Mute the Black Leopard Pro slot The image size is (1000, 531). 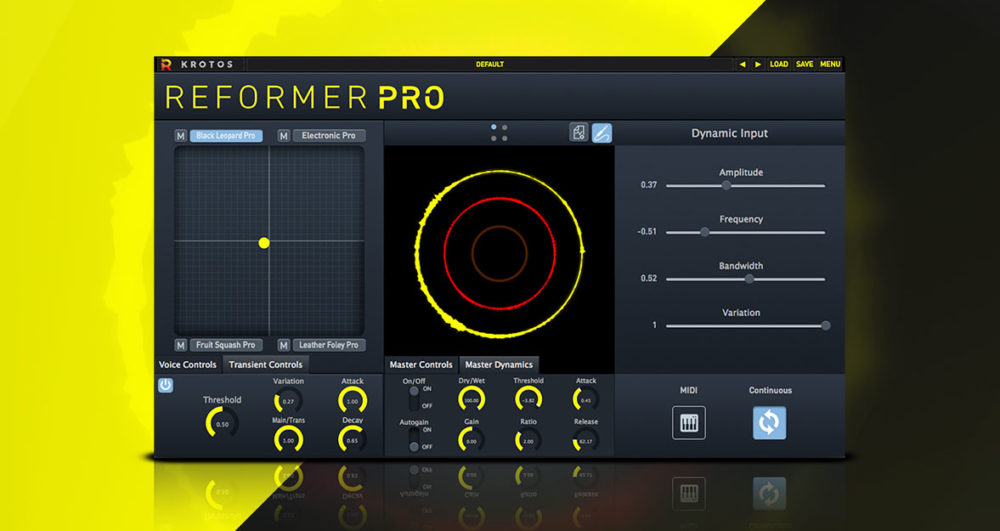180,136
